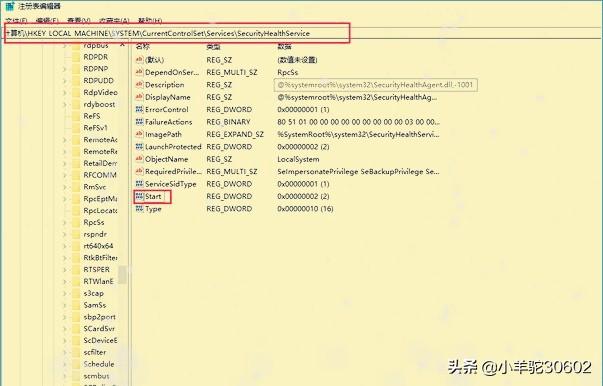The image size is (603, 386).
Task: Expand the rdpbus key
Action: [x=65, y=46]
